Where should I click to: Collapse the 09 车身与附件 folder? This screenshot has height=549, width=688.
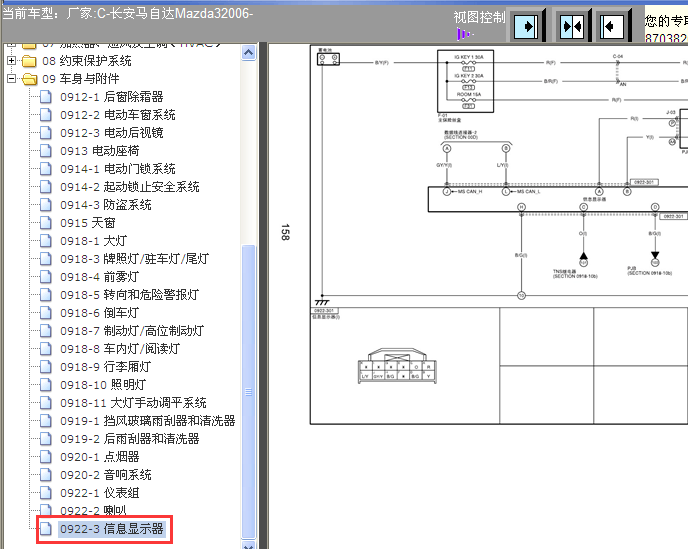click(12, 79)
